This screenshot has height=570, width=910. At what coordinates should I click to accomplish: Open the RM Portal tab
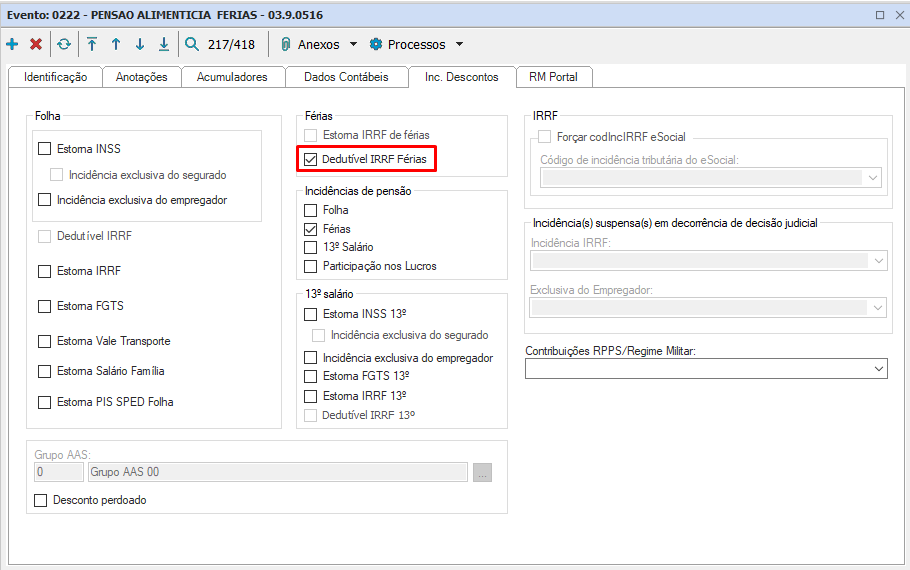554,77
